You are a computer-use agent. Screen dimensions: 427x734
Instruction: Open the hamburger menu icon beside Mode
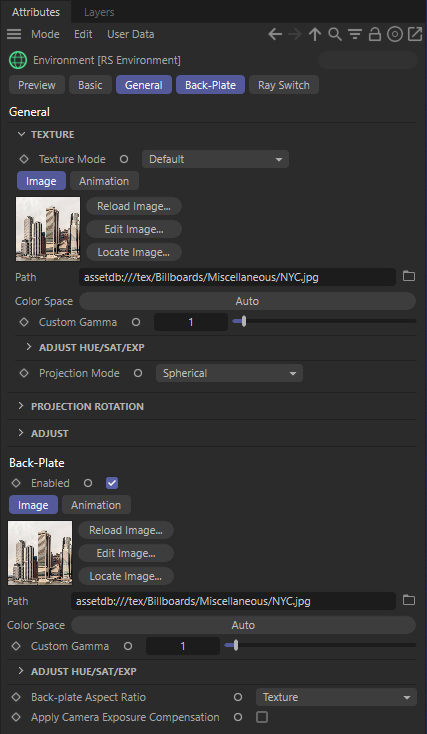pyautogui.click(x=14, y=34)
